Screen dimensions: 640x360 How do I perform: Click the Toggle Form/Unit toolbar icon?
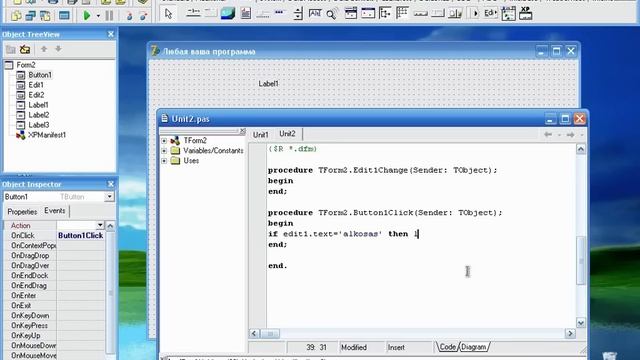(45, 16)
